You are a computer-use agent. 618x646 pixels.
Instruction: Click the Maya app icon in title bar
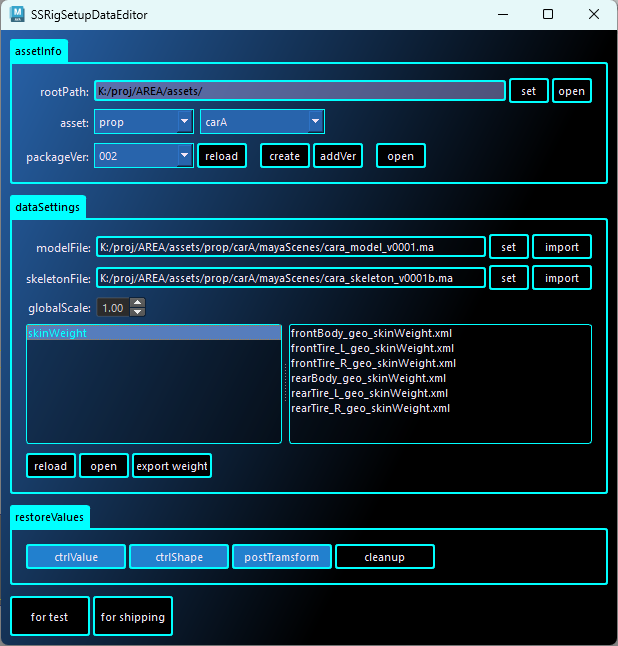point(19,15)
